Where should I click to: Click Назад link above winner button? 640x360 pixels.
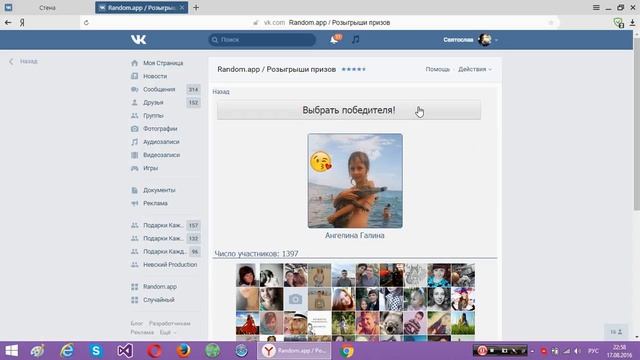221,92
